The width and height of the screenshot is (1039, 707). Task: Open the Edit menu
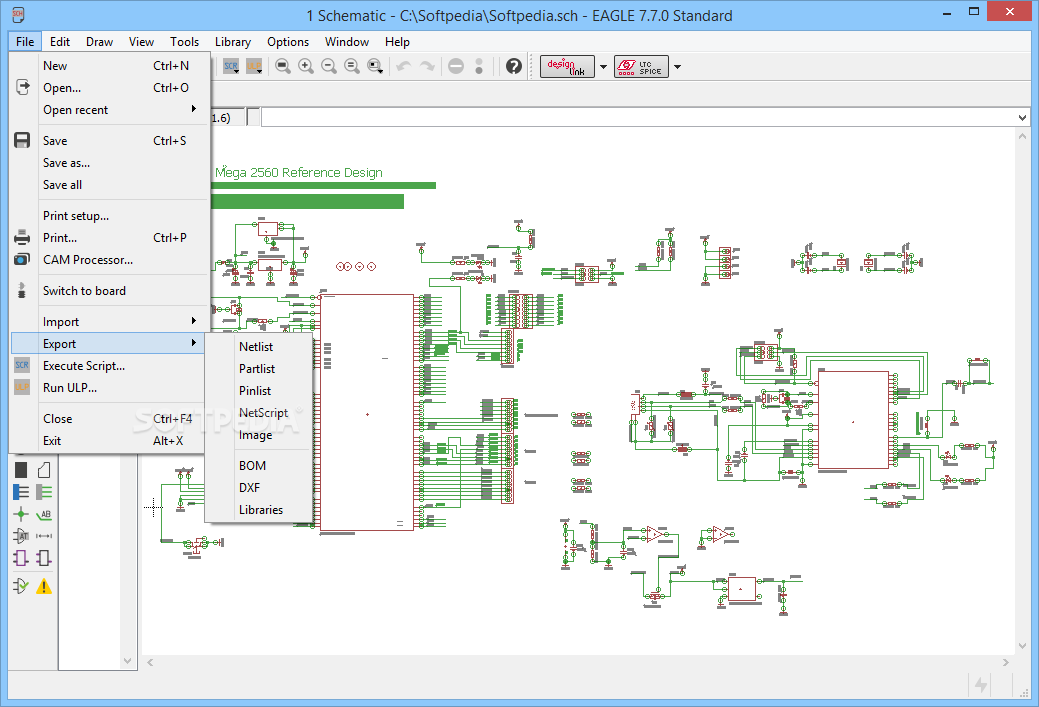60,42
